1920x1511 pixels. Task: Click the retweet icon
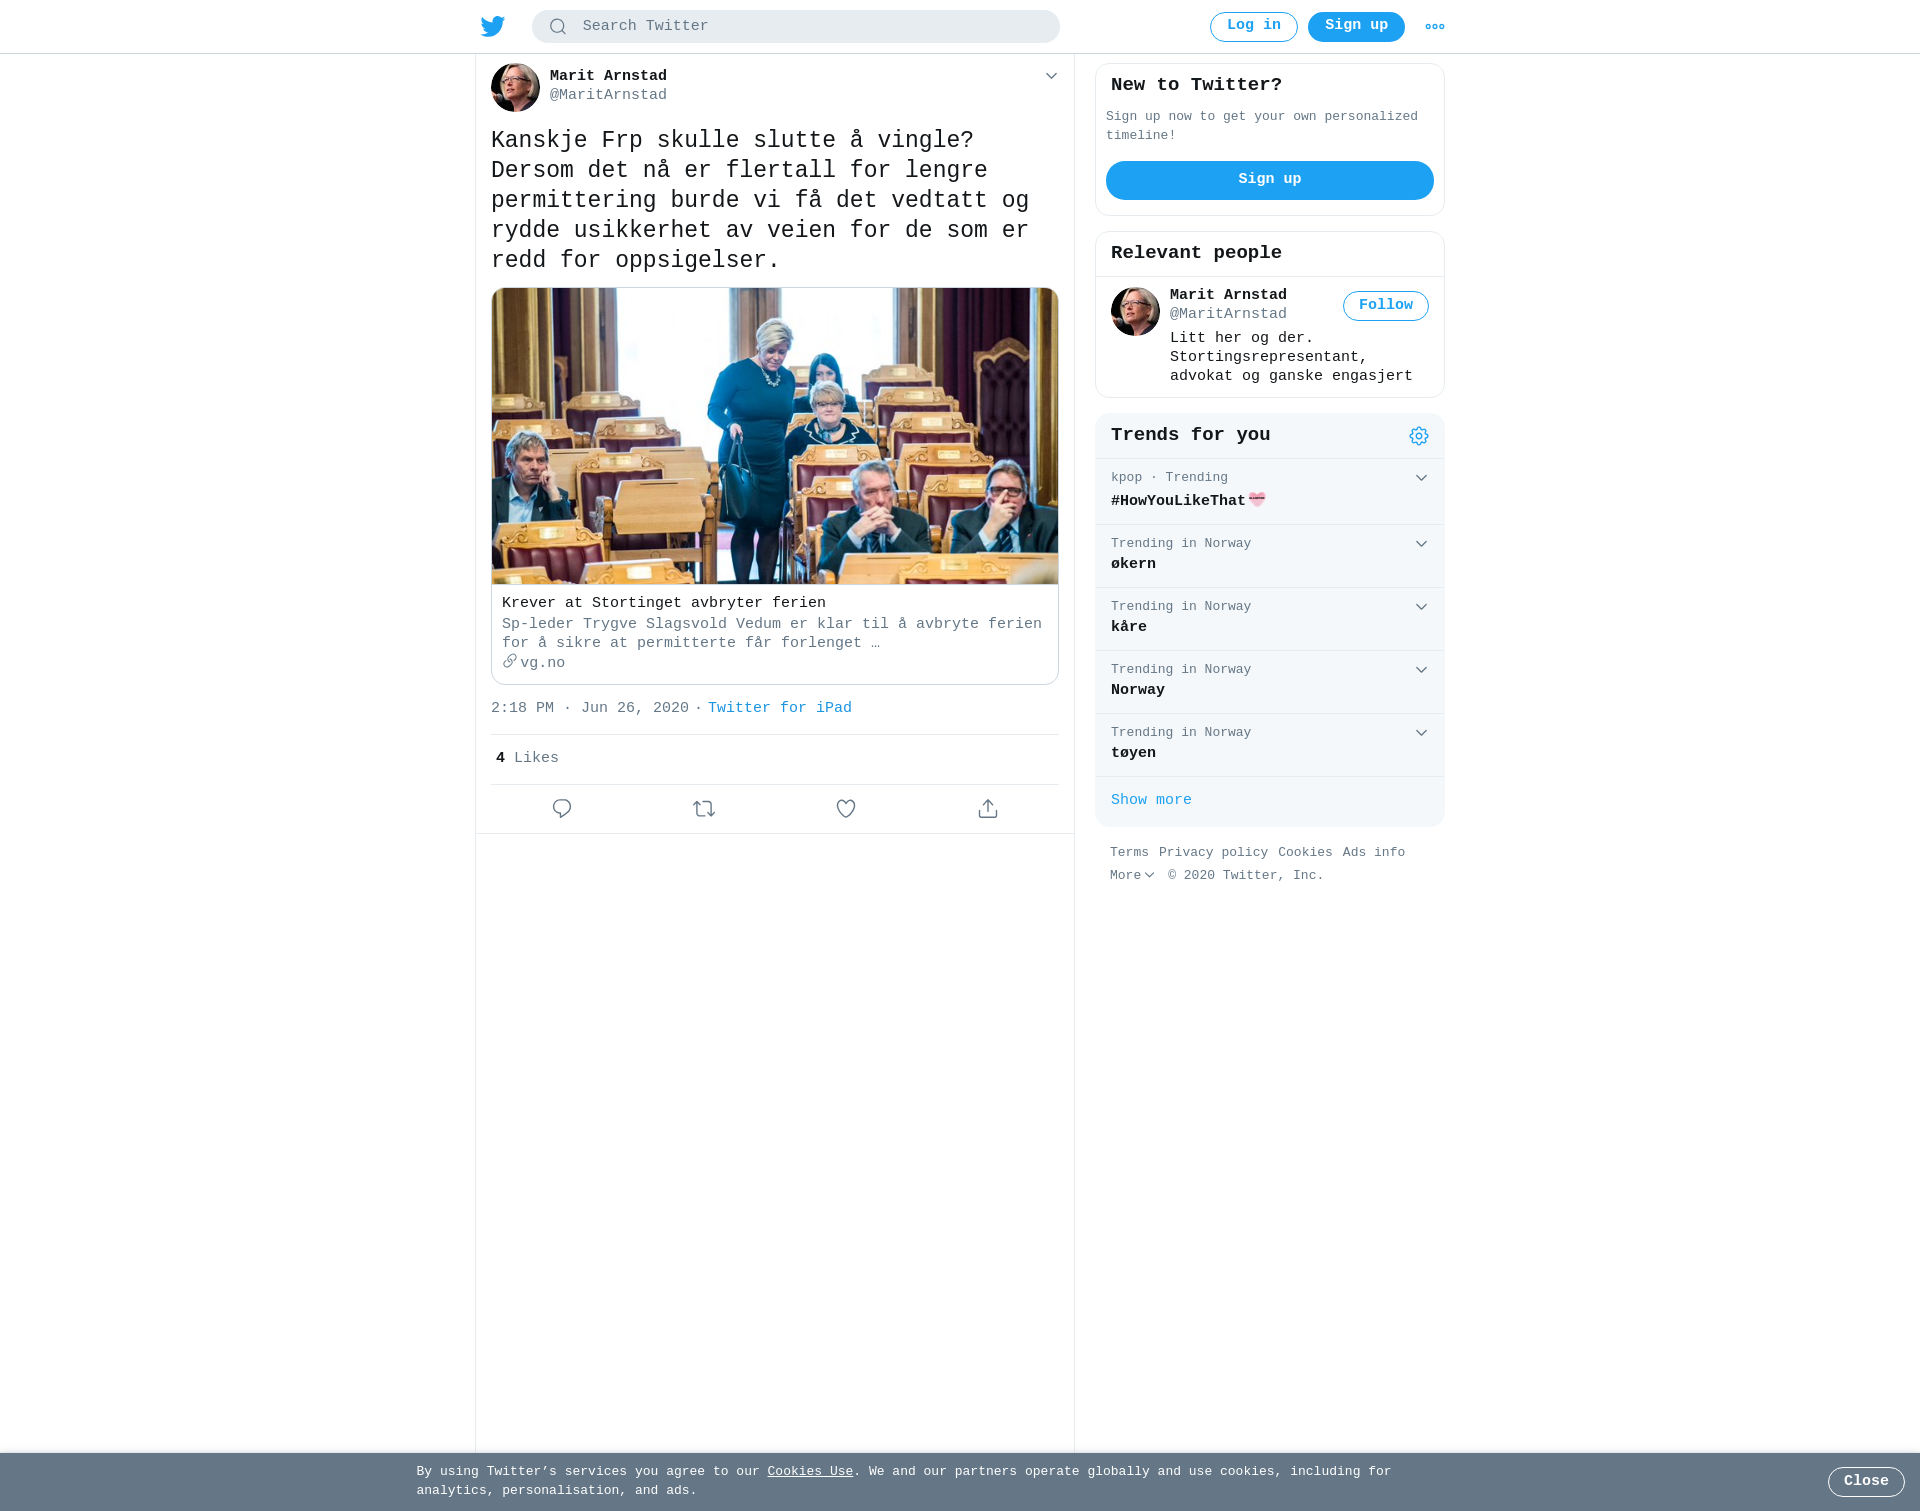coord(704,808)
